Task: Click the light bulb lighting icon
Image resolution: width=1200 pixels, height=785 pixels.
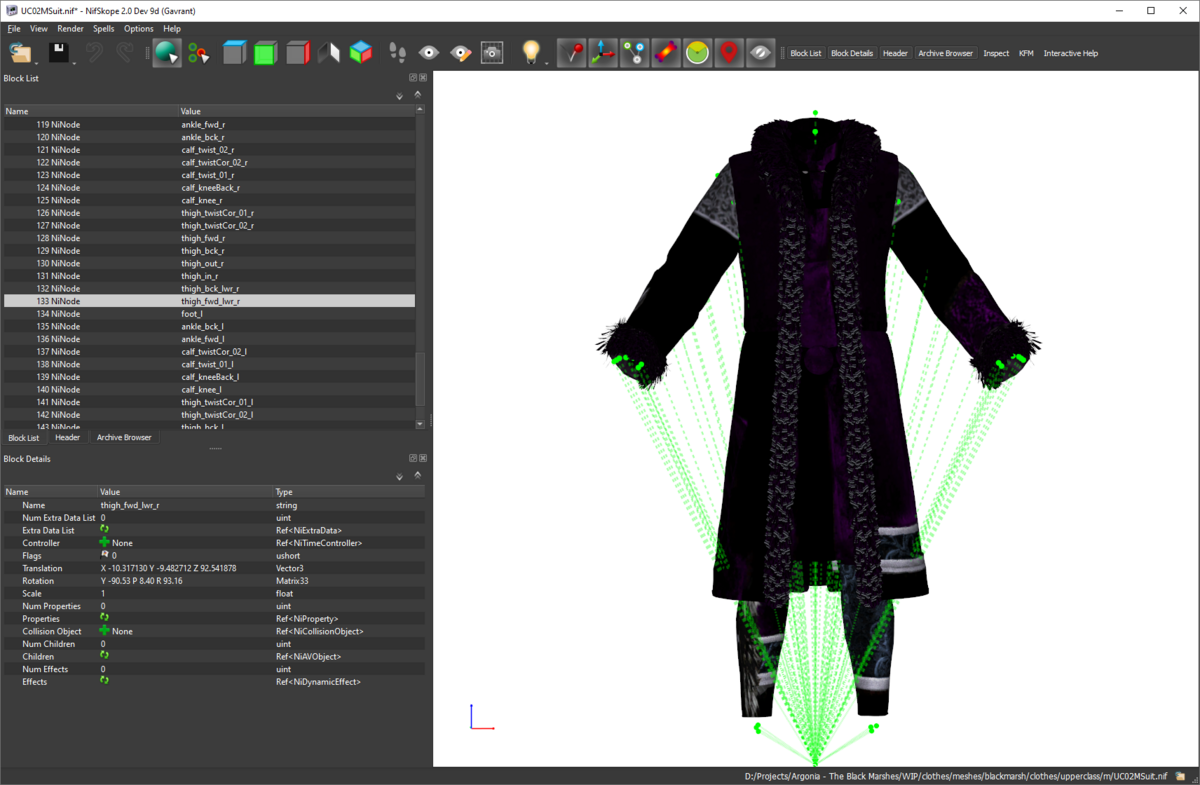Action: (x=531, y=53)
